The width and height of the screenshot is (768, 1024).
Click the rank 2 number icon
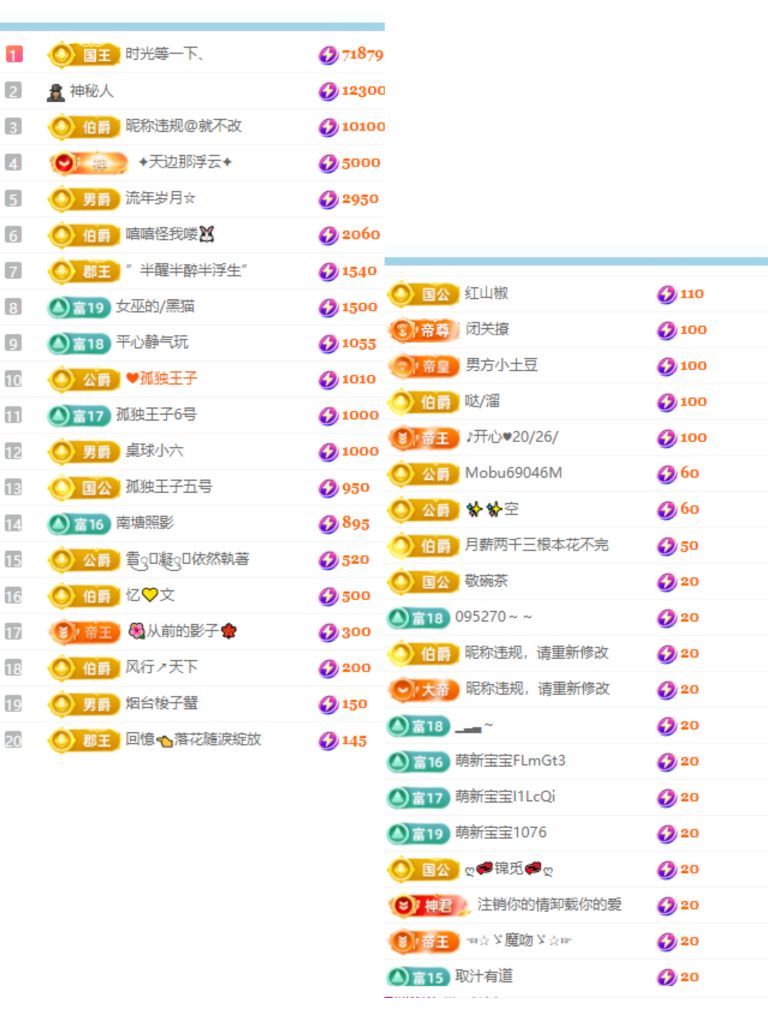pos(13,90)
